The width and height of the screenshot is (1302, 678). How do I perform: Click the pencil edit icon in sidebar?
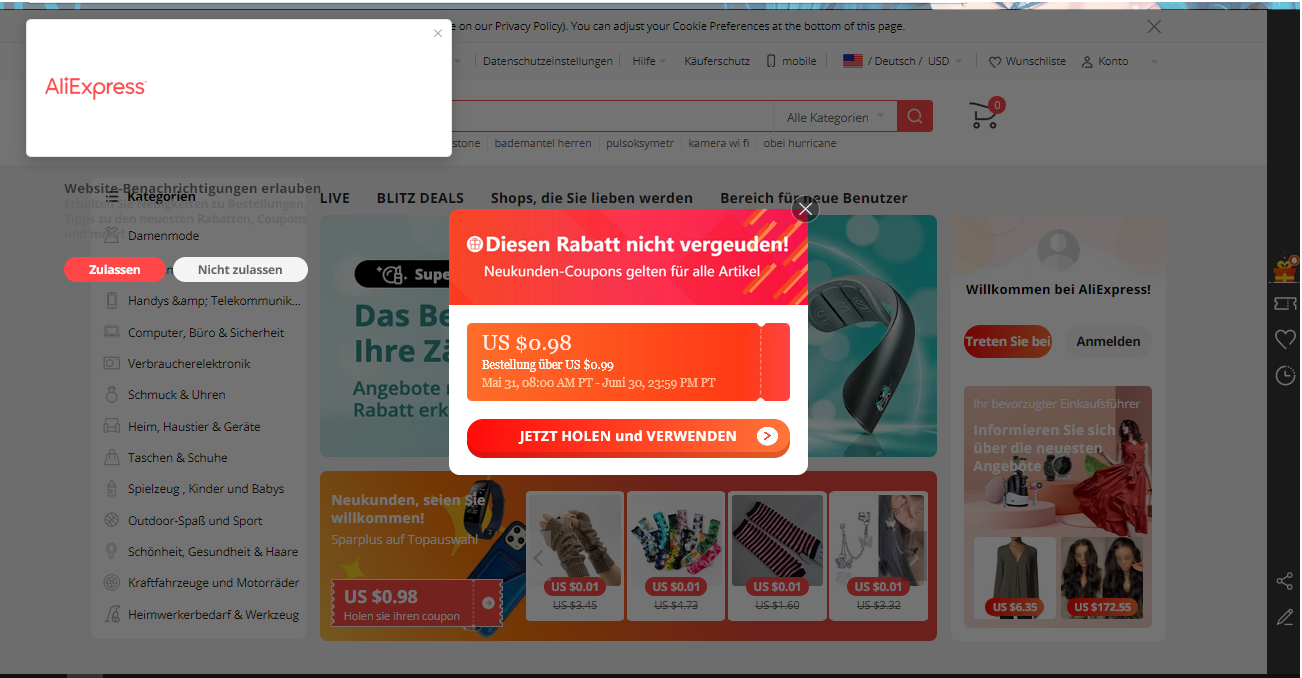click(1285, 617)
